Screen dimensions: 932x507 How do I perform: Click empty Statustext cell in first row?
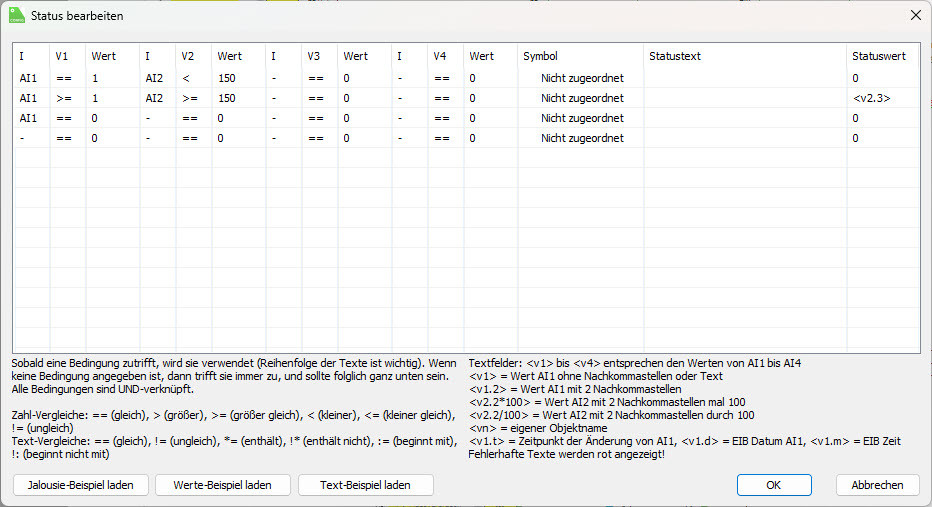[745, 78]
